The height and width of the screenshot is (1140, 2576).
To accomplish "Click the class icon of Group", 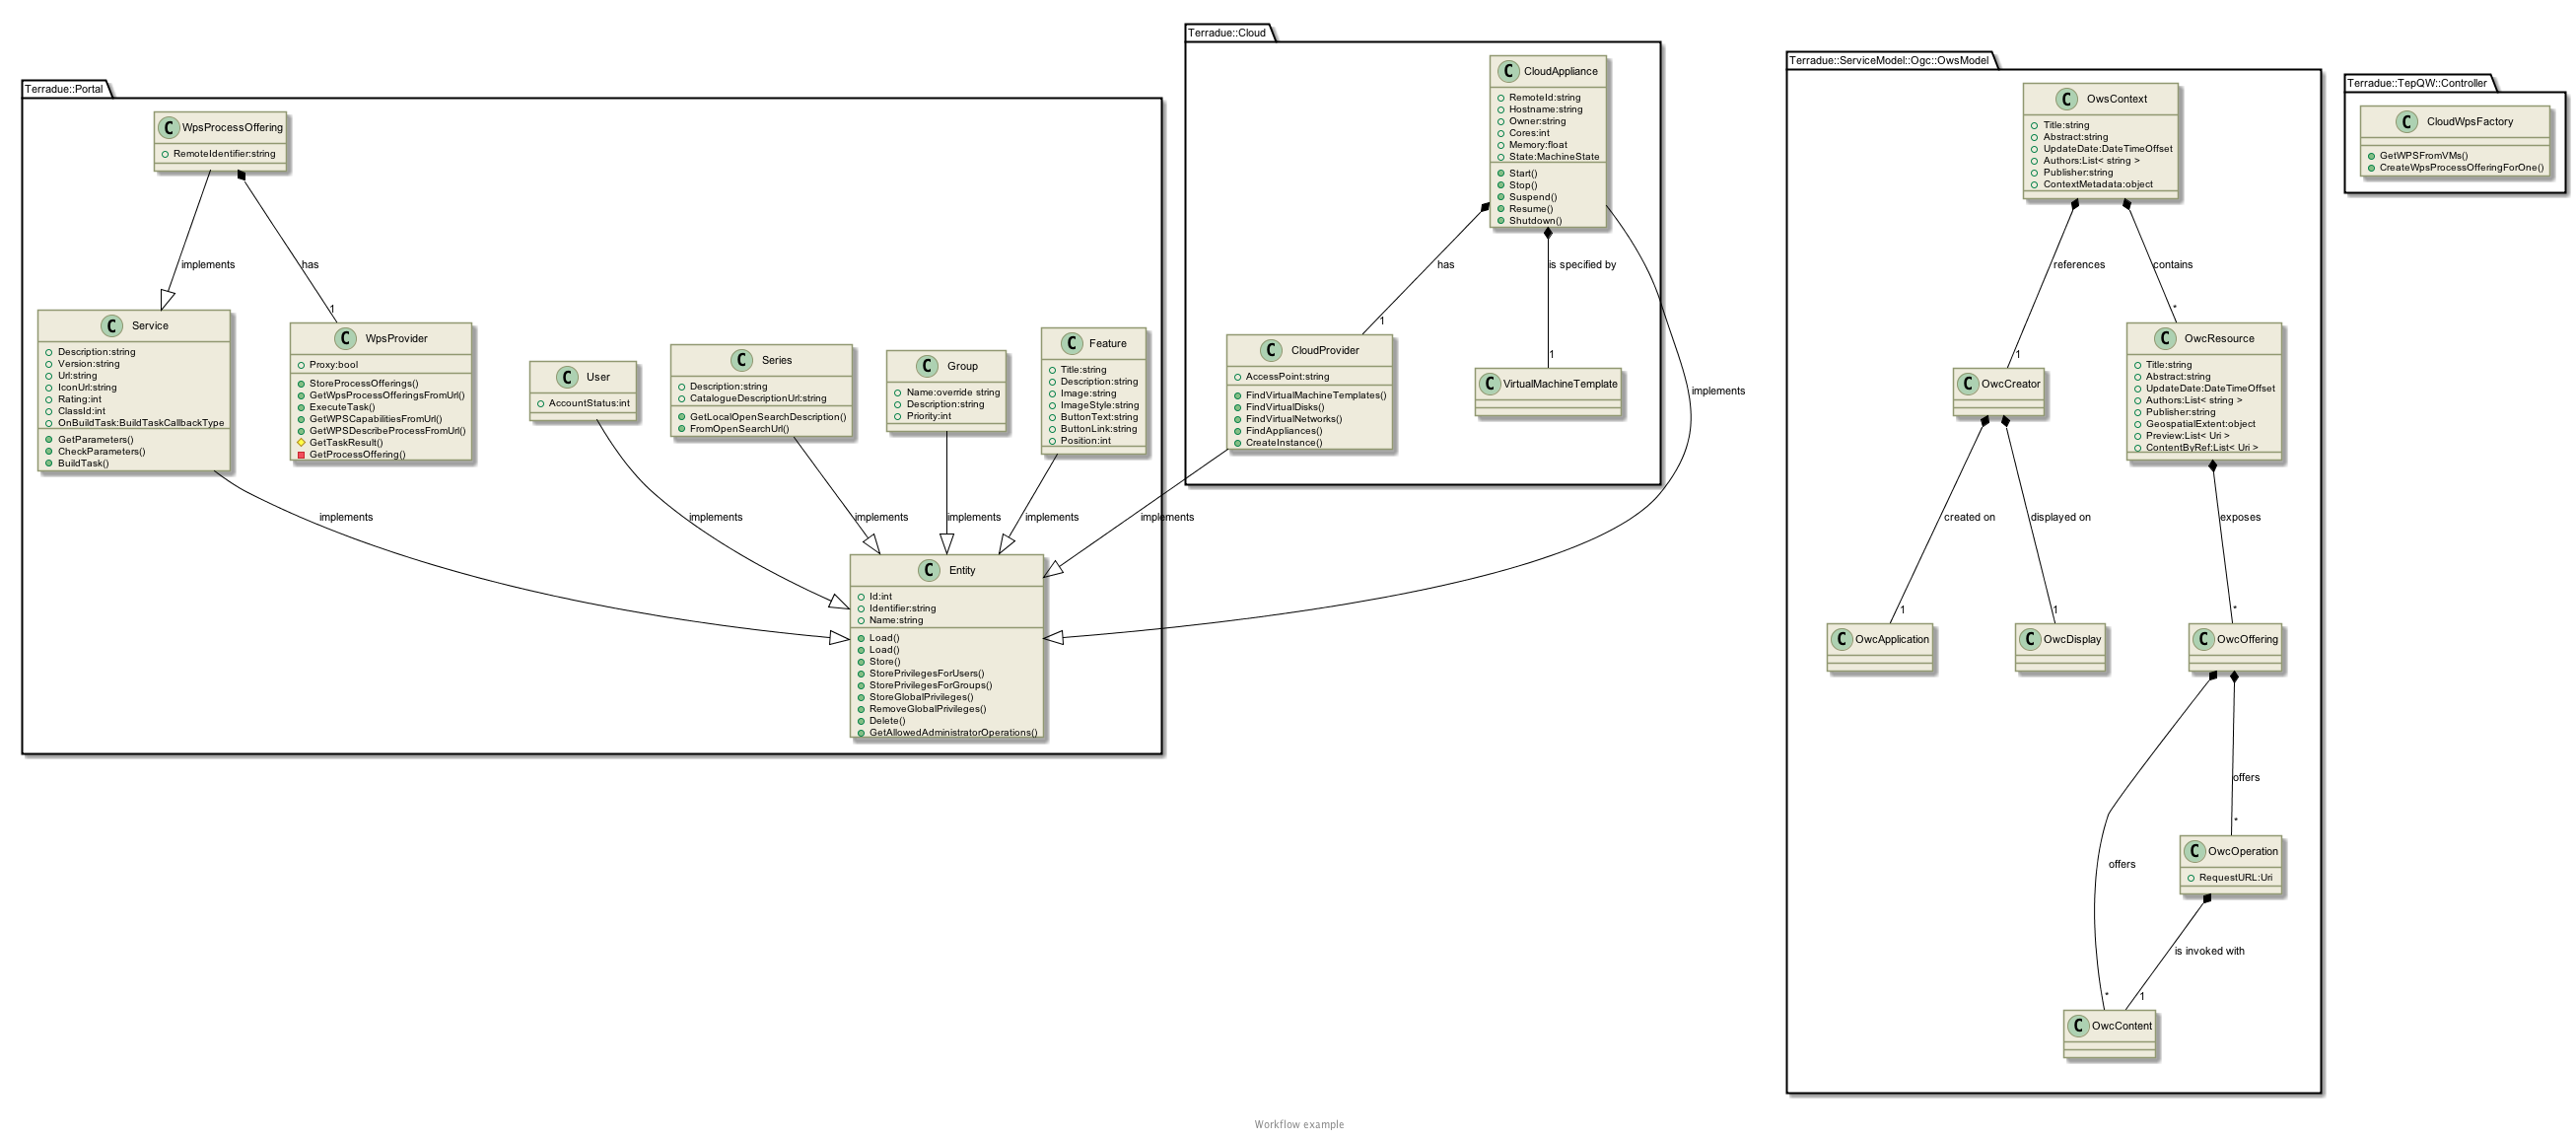I will click(927, 366).
